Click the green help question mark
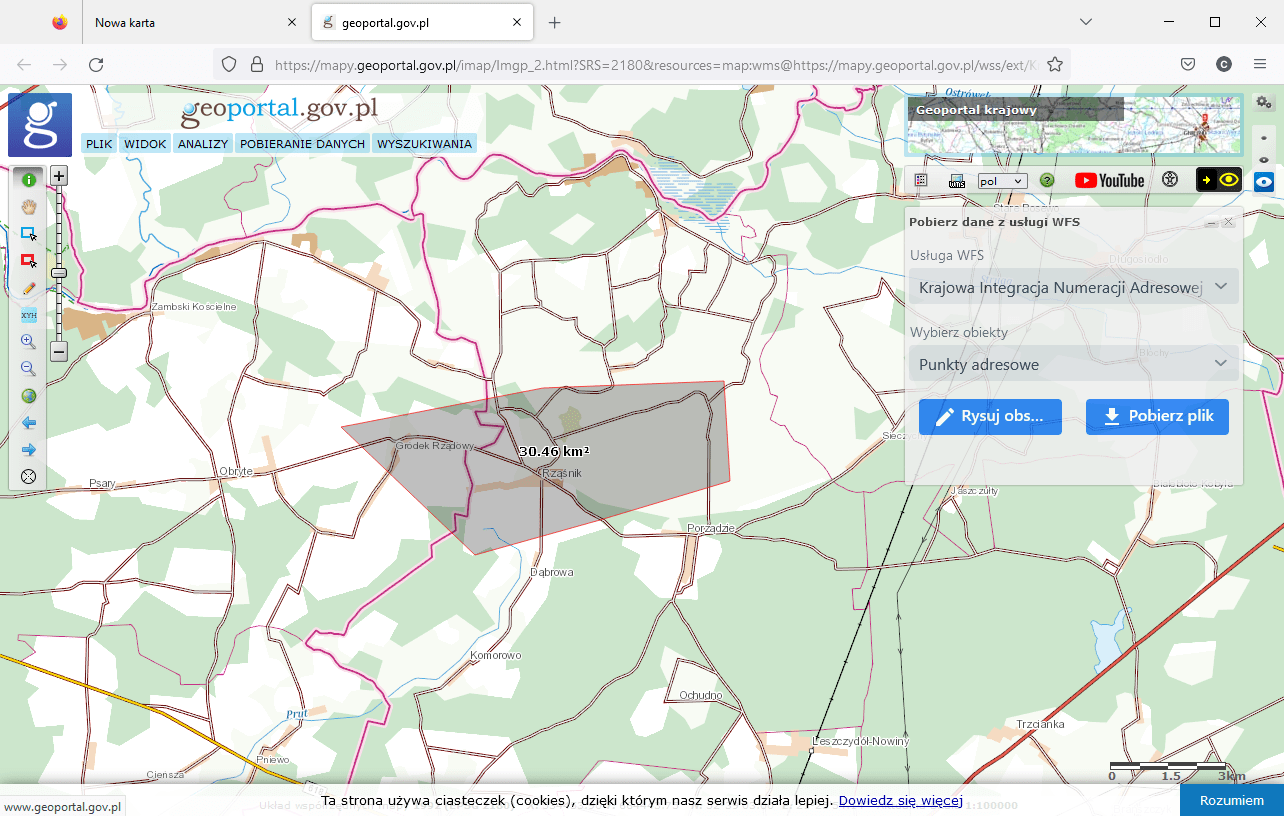This screenshot has width=1284, height=816. [x=1047, y=181]
